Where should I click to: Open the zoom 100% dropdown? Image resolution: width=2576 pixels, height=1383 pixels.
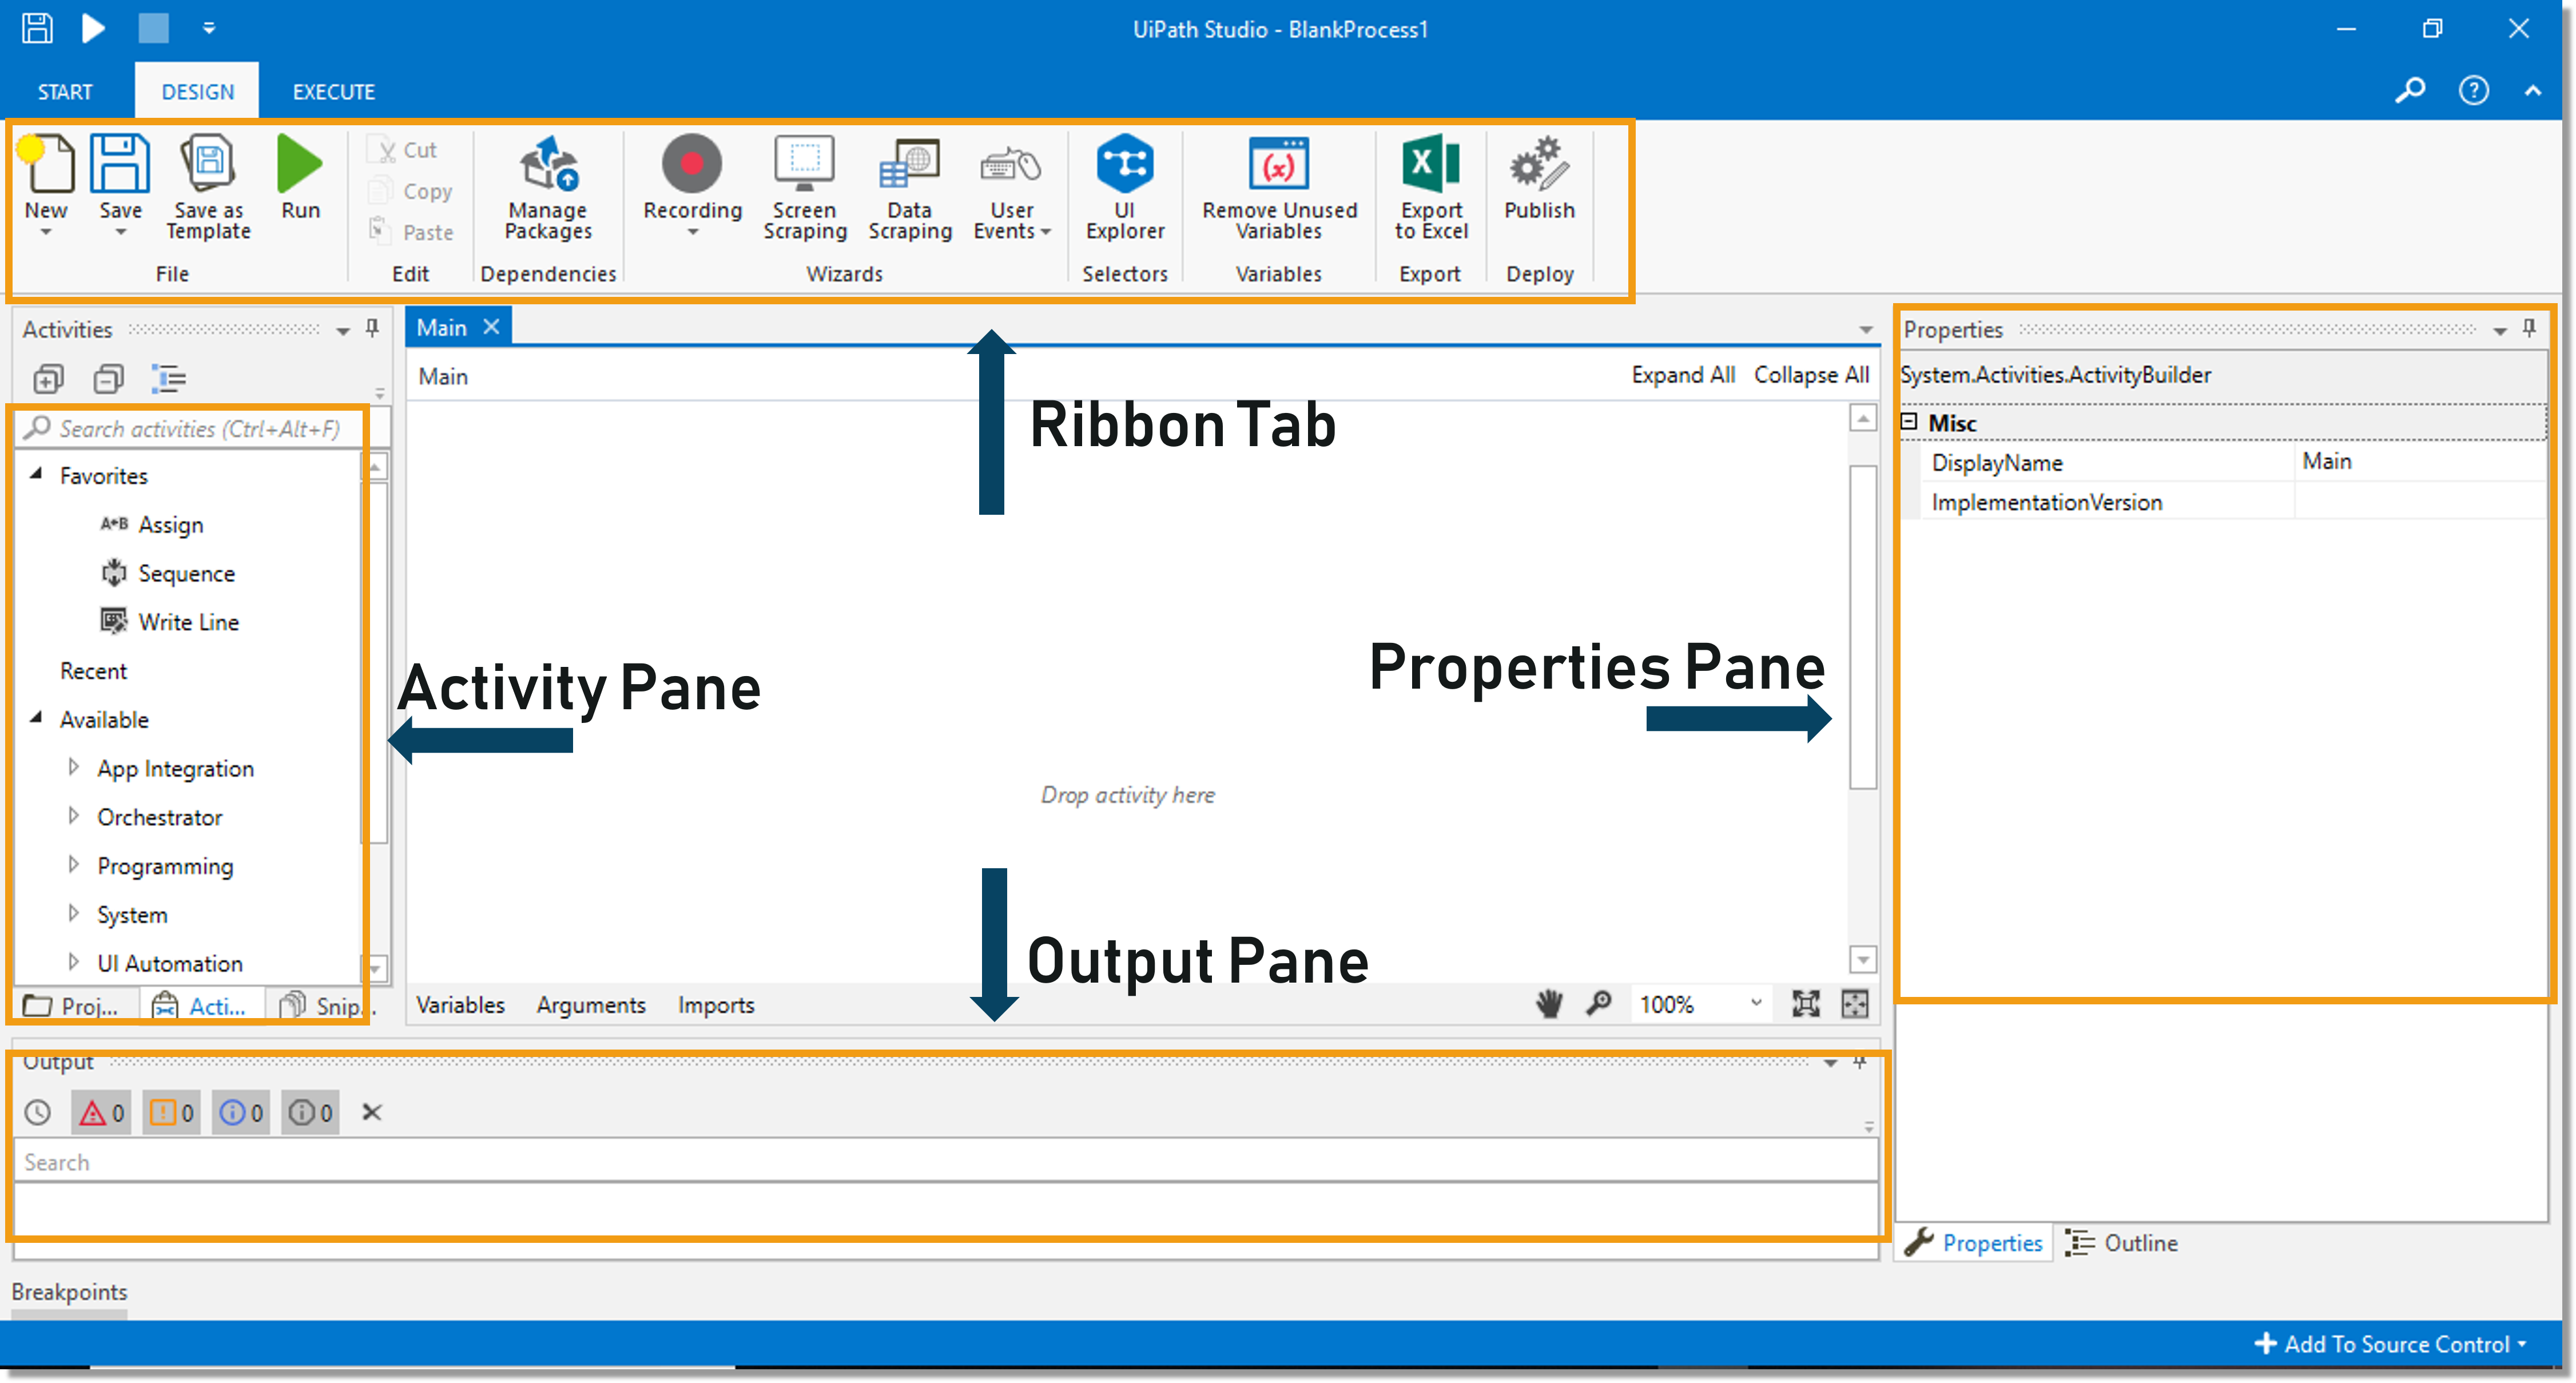tap(1756, 1003)
